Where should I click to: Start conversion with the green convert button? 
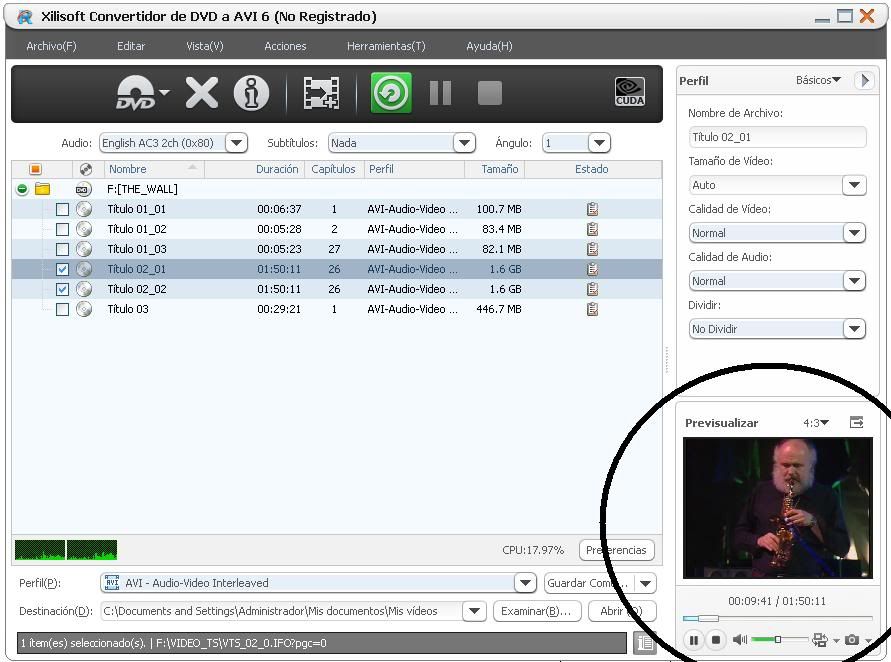391,93
